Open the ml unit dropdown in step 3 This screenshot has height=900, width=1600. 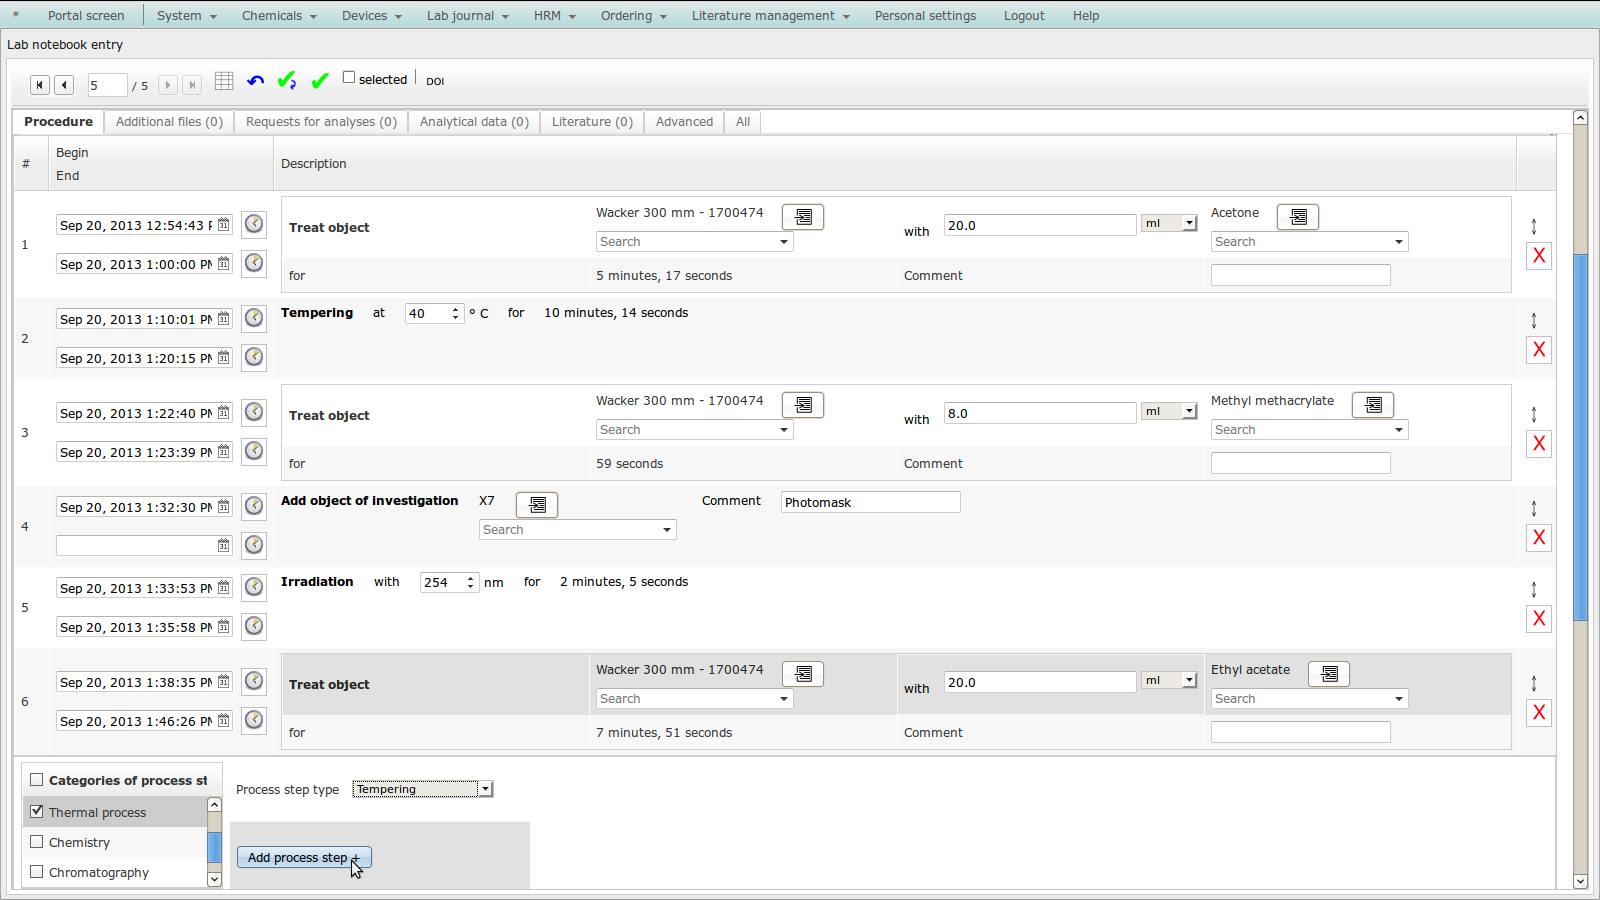pos(1189,412)
